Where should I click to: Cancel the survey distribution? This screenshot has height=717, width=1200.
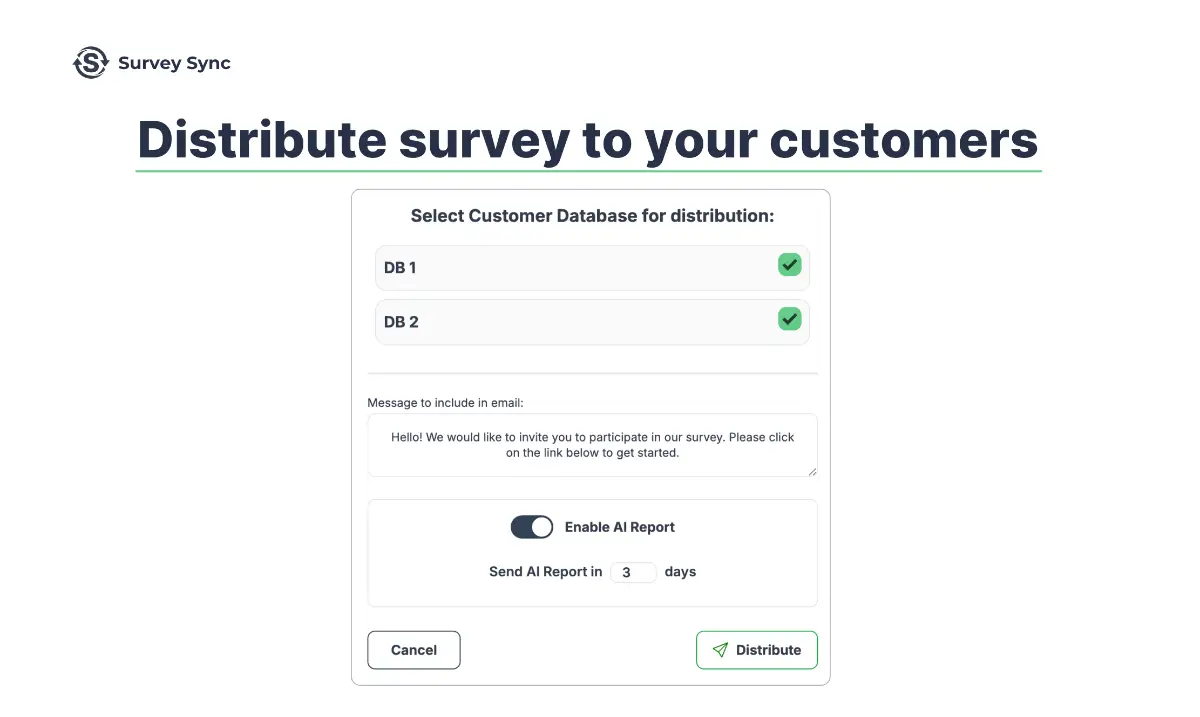click(413, 650)
